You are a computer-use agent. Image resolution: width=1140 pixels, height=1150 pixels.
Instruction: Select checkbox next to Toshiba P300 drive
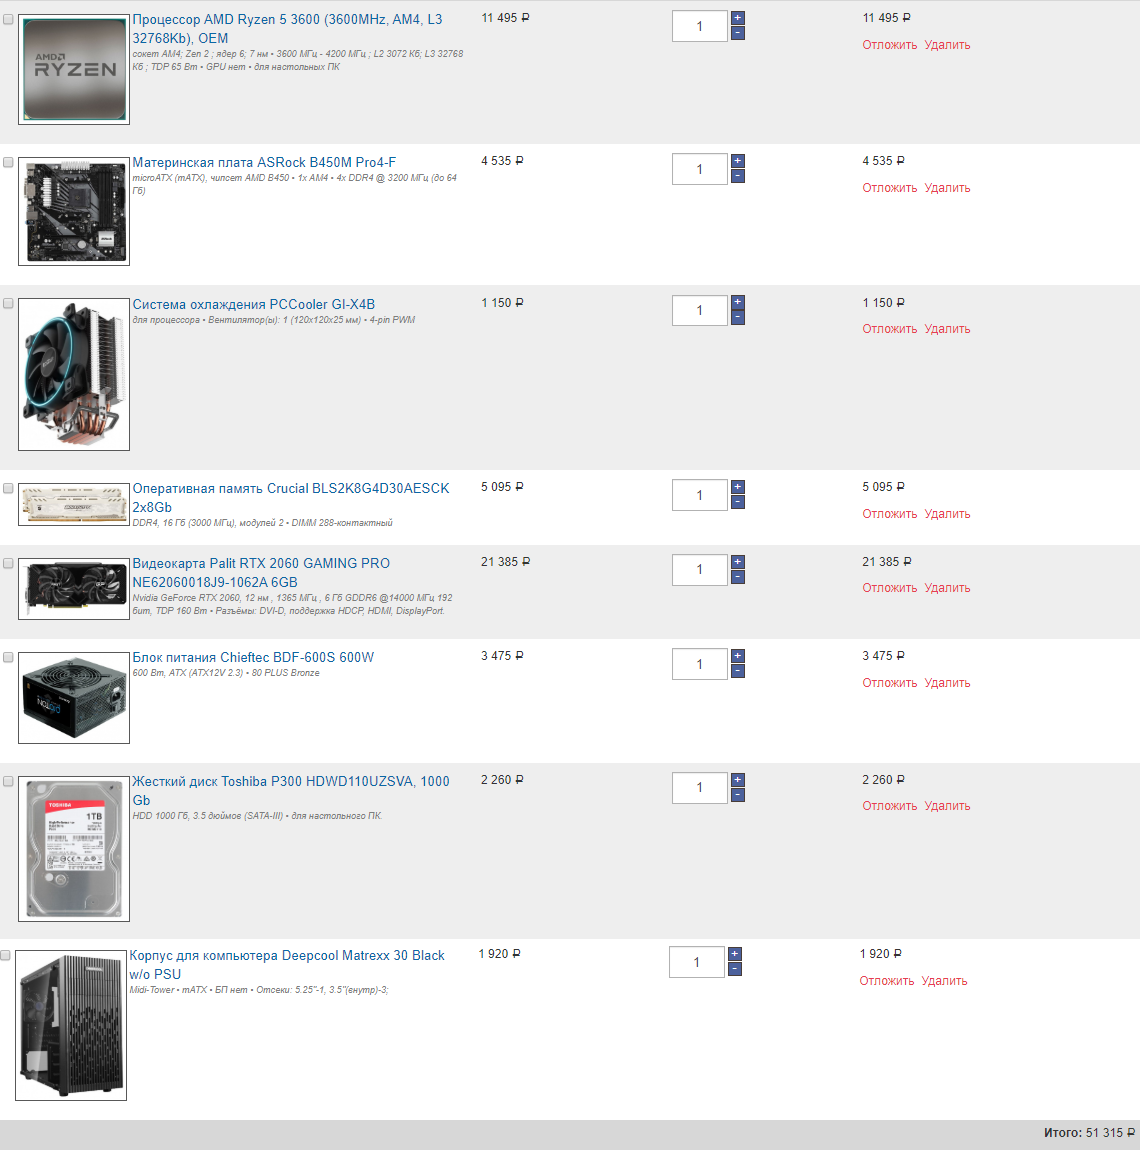(8, 781)
